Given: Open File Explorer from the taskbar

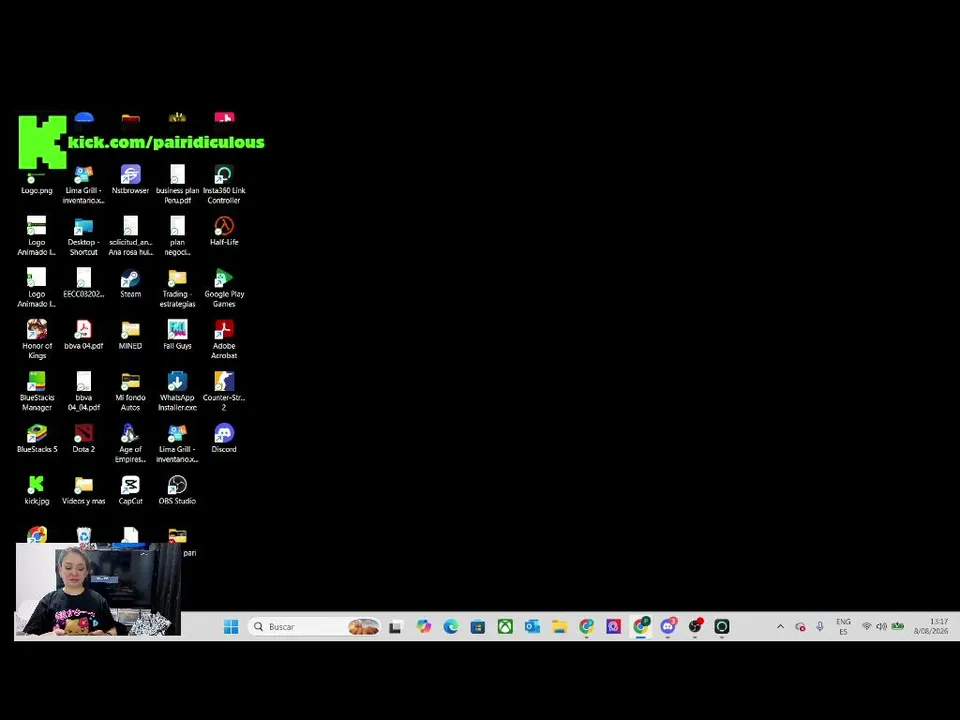Looking at the screenshot, I should (x=560, y=626).
